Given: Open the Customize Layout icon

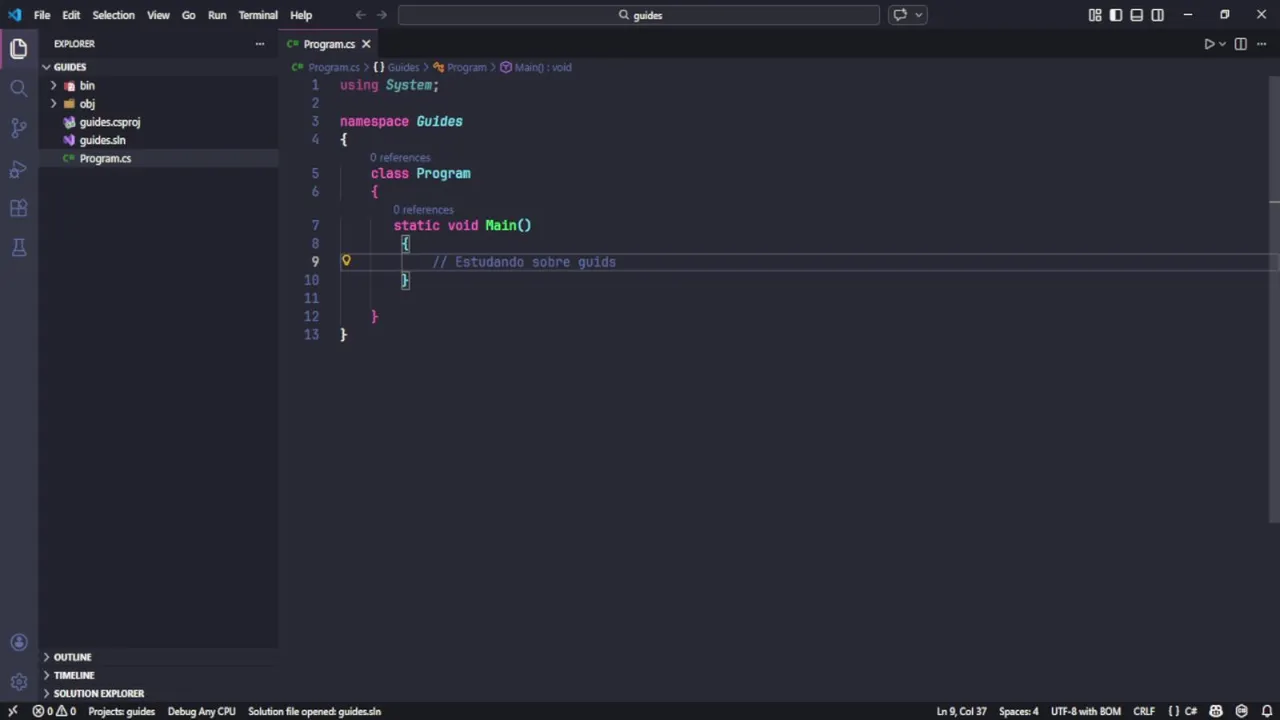Looking at the screenshot, I should [x=1095, y=15].
